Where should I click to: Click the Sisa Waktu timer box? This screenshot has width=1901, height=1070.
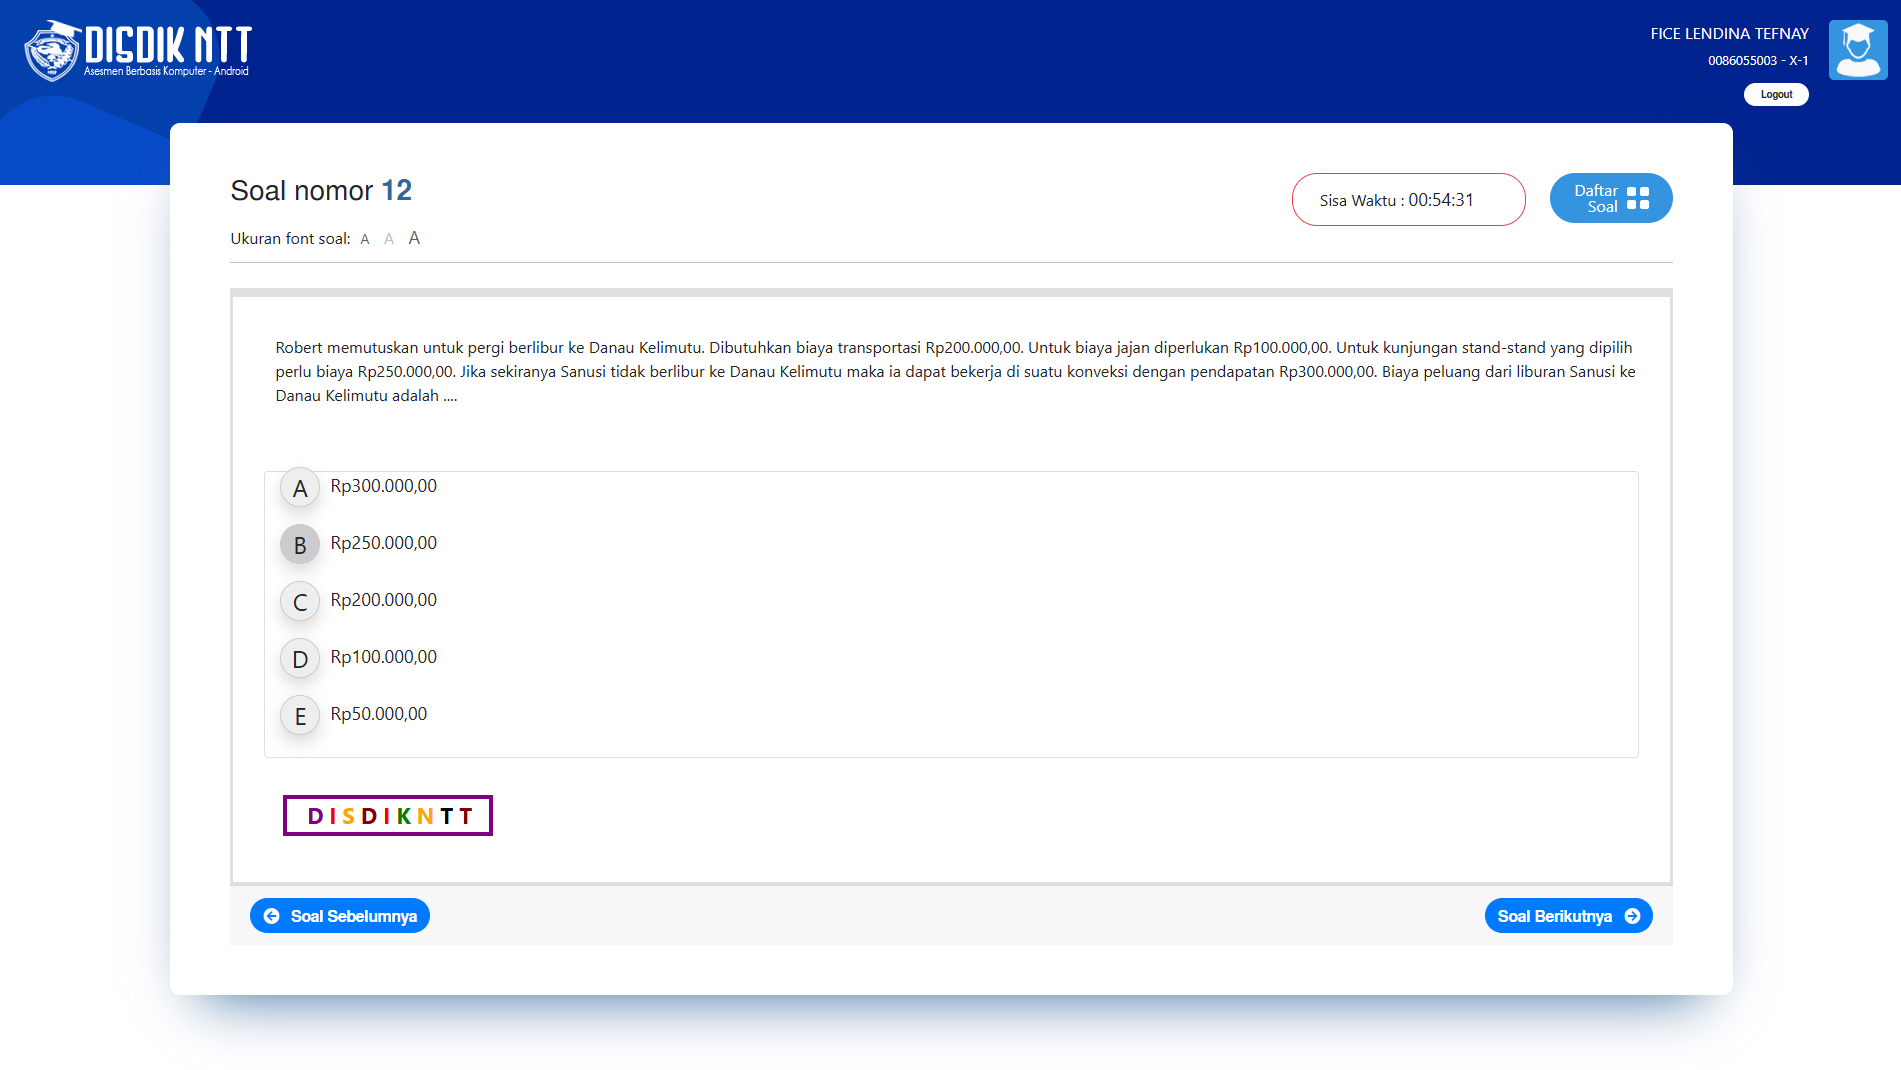(x=1408, y=200)
